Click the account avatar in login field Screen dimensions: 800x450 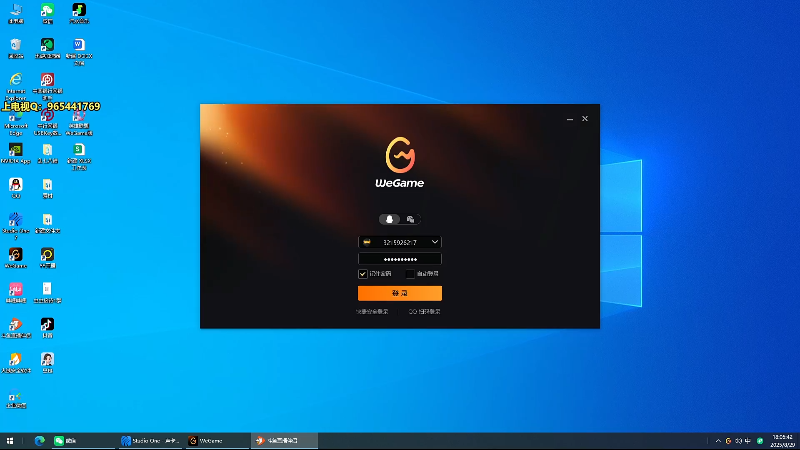point(367,242)
